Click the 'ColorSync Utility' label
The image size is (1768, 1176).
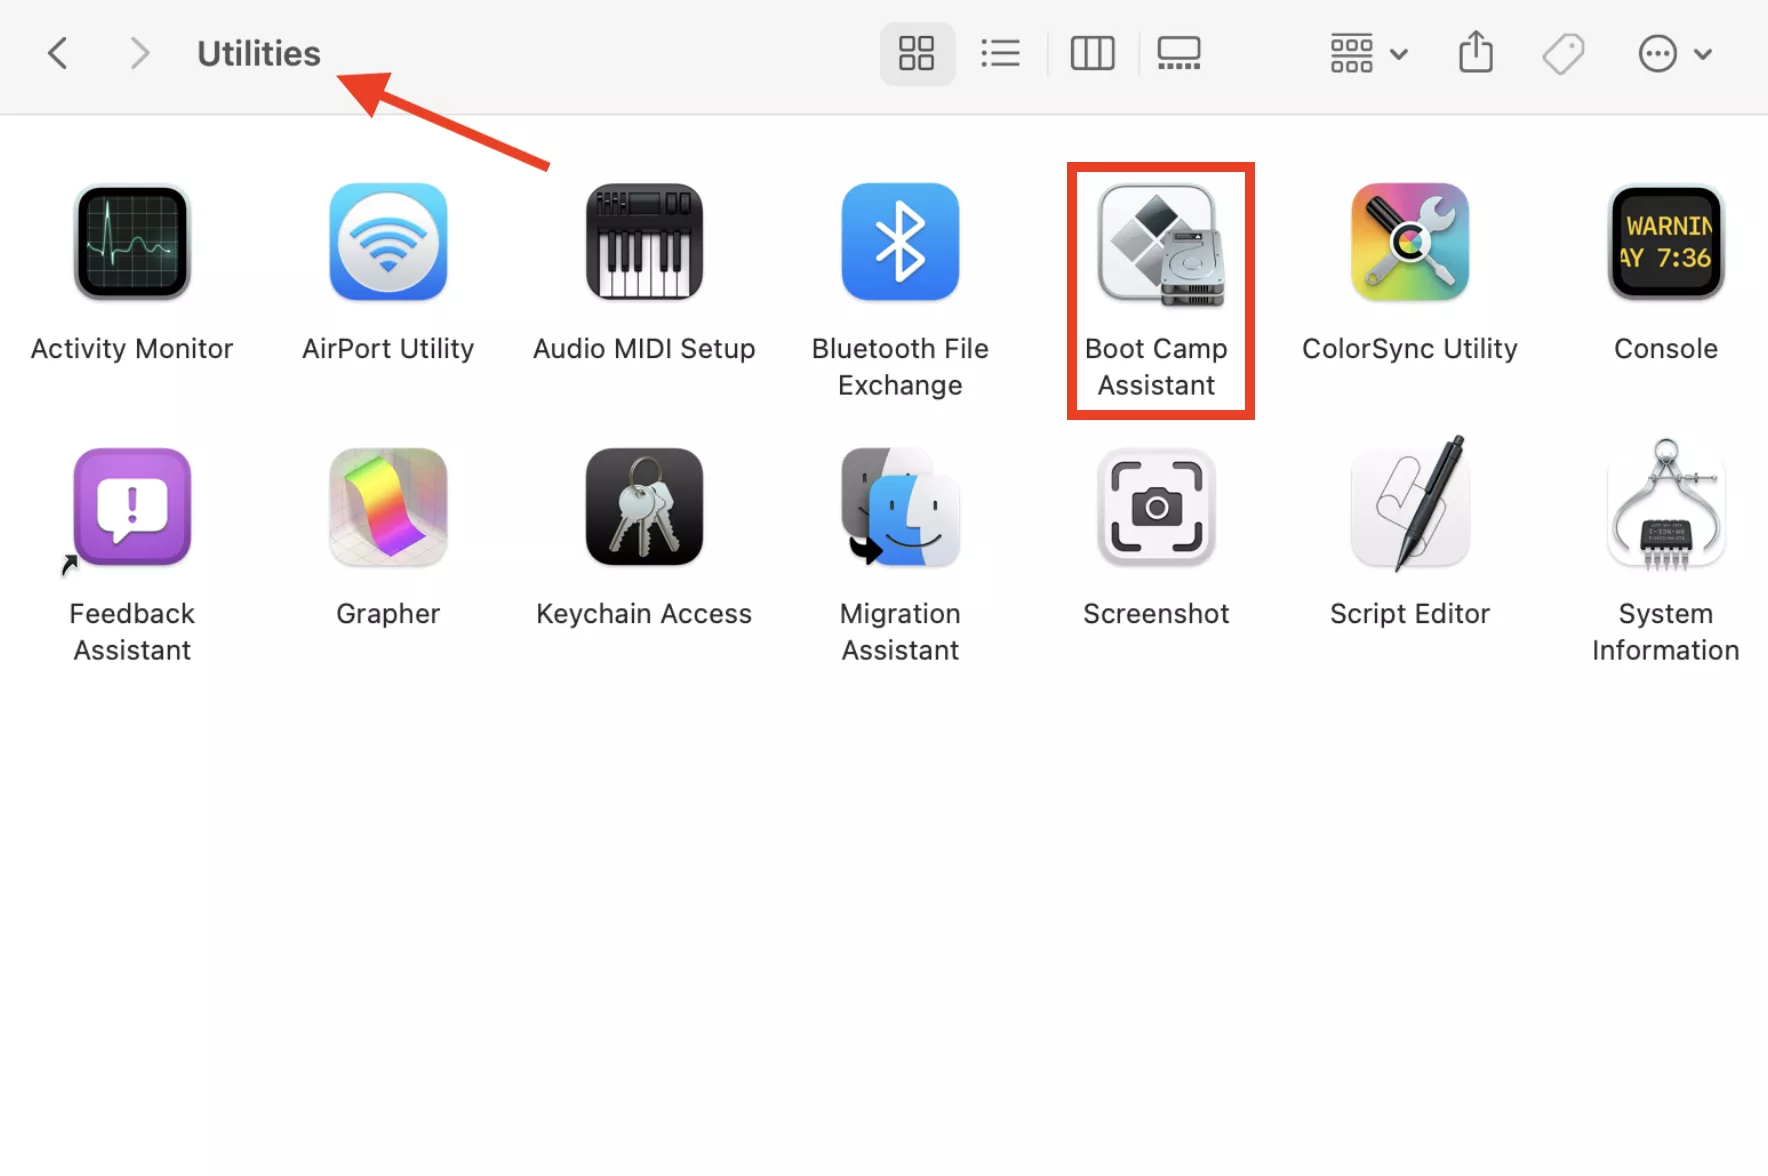[1410, 348]
